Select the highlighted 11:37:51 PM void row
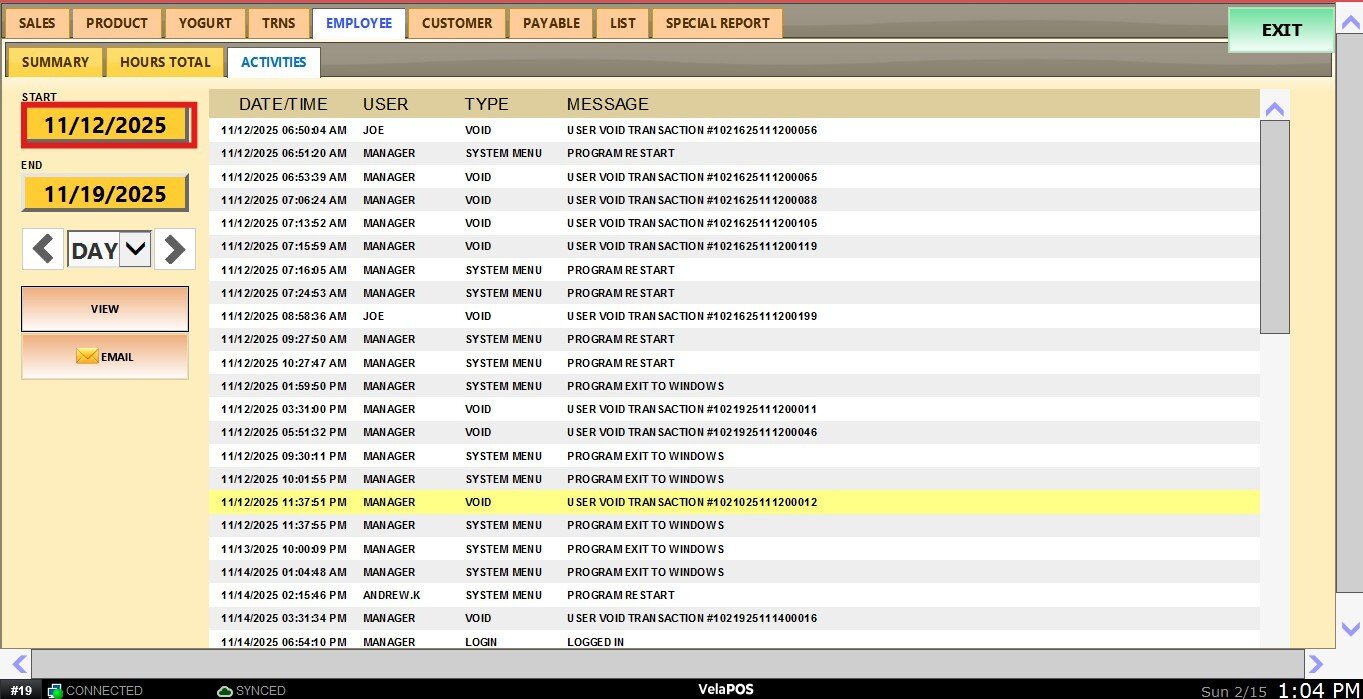The height and width of the screenshot is (699, 1363). (690, 502)
